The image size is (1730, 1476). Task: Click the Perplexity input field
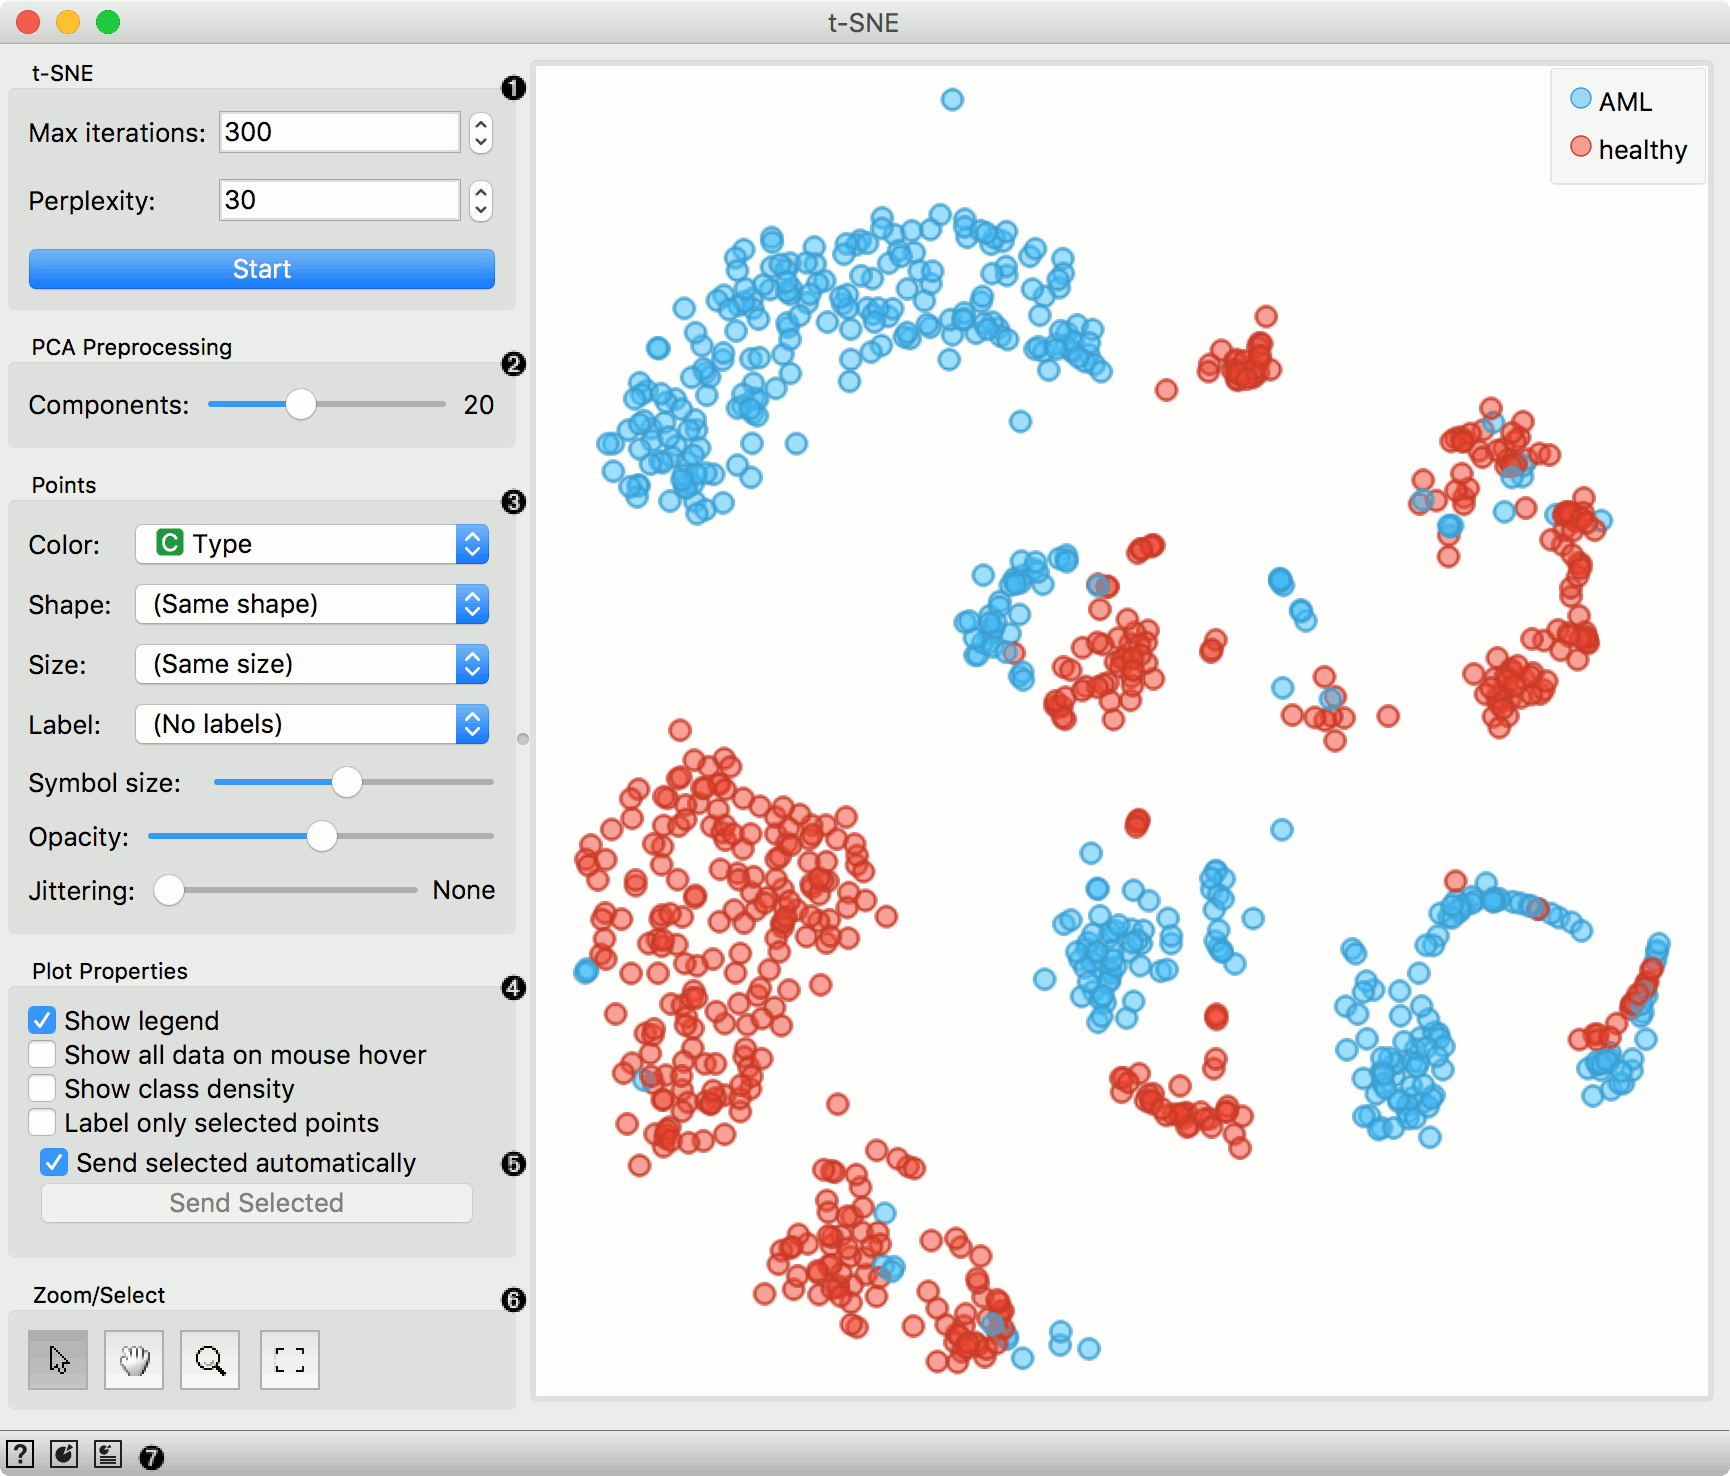339,200
